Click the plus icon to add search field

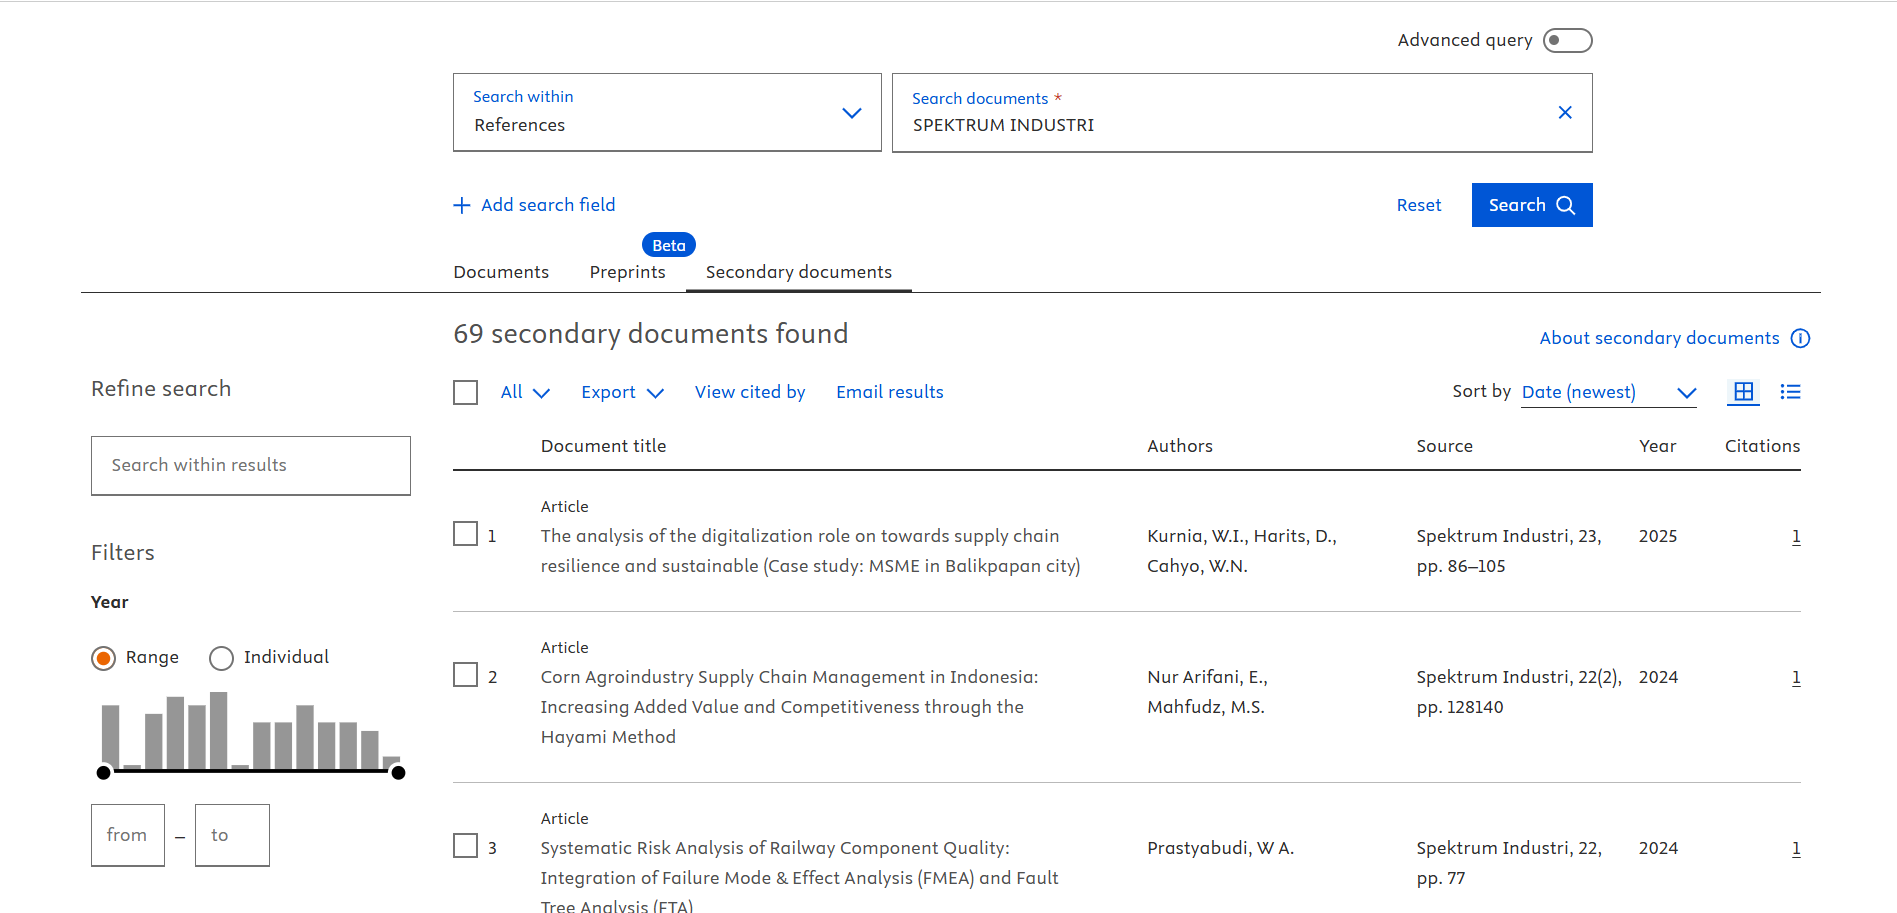tap(462, 205)
